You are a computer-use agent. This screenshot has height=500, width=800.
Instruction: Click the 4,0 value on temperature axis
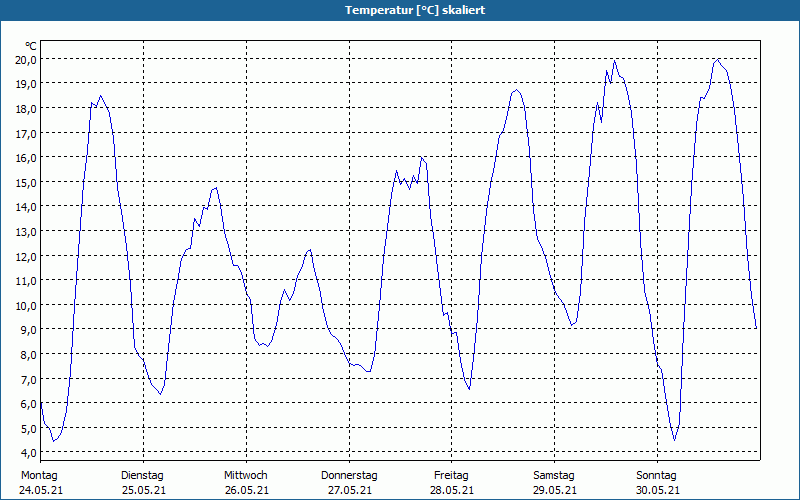[27, 453]
